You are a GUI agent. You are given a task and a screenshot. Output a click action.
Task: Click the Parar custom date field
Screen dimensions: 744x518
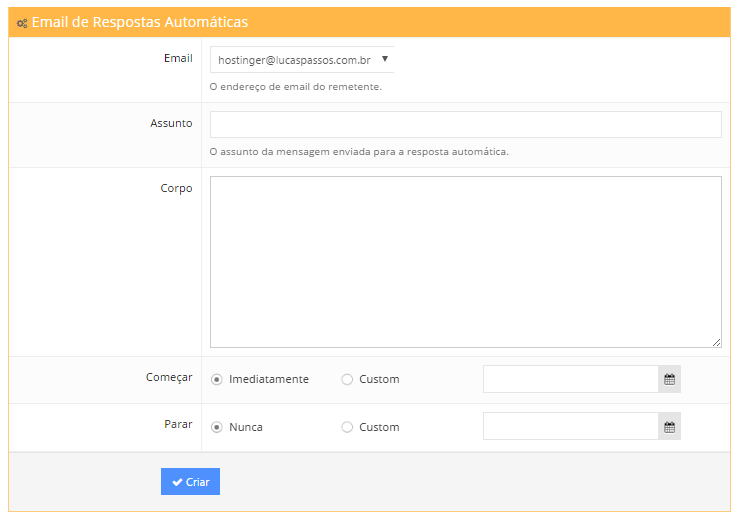(x=570, y=427)
